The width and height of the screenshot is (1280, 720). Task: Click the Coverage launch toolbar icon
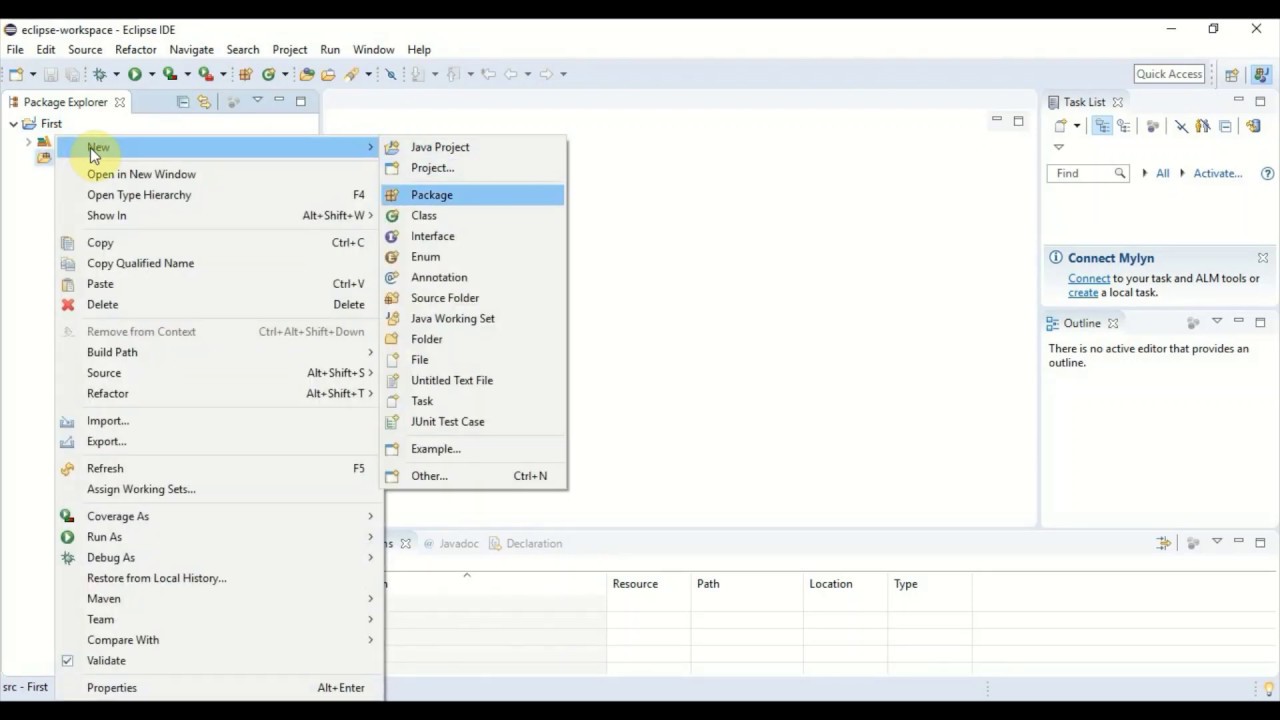170,74
